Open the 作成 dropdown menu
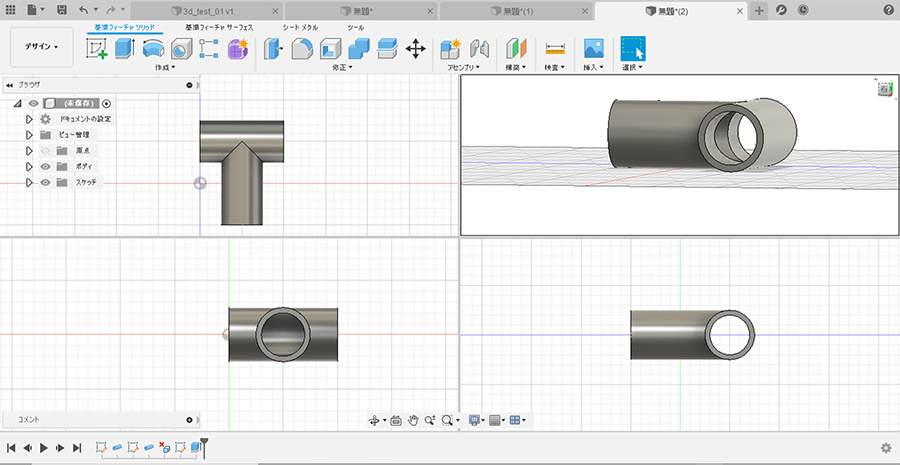 [164, 68]
